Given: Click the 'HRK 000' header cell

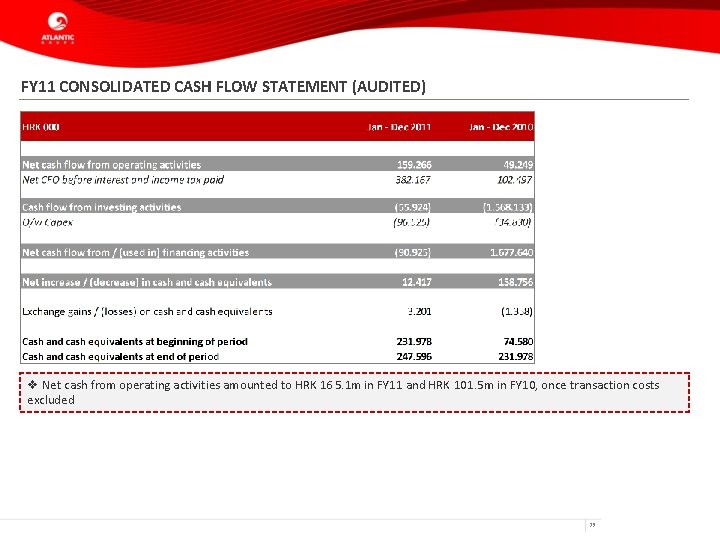Looking at the screenshot, I should [40, 127].
